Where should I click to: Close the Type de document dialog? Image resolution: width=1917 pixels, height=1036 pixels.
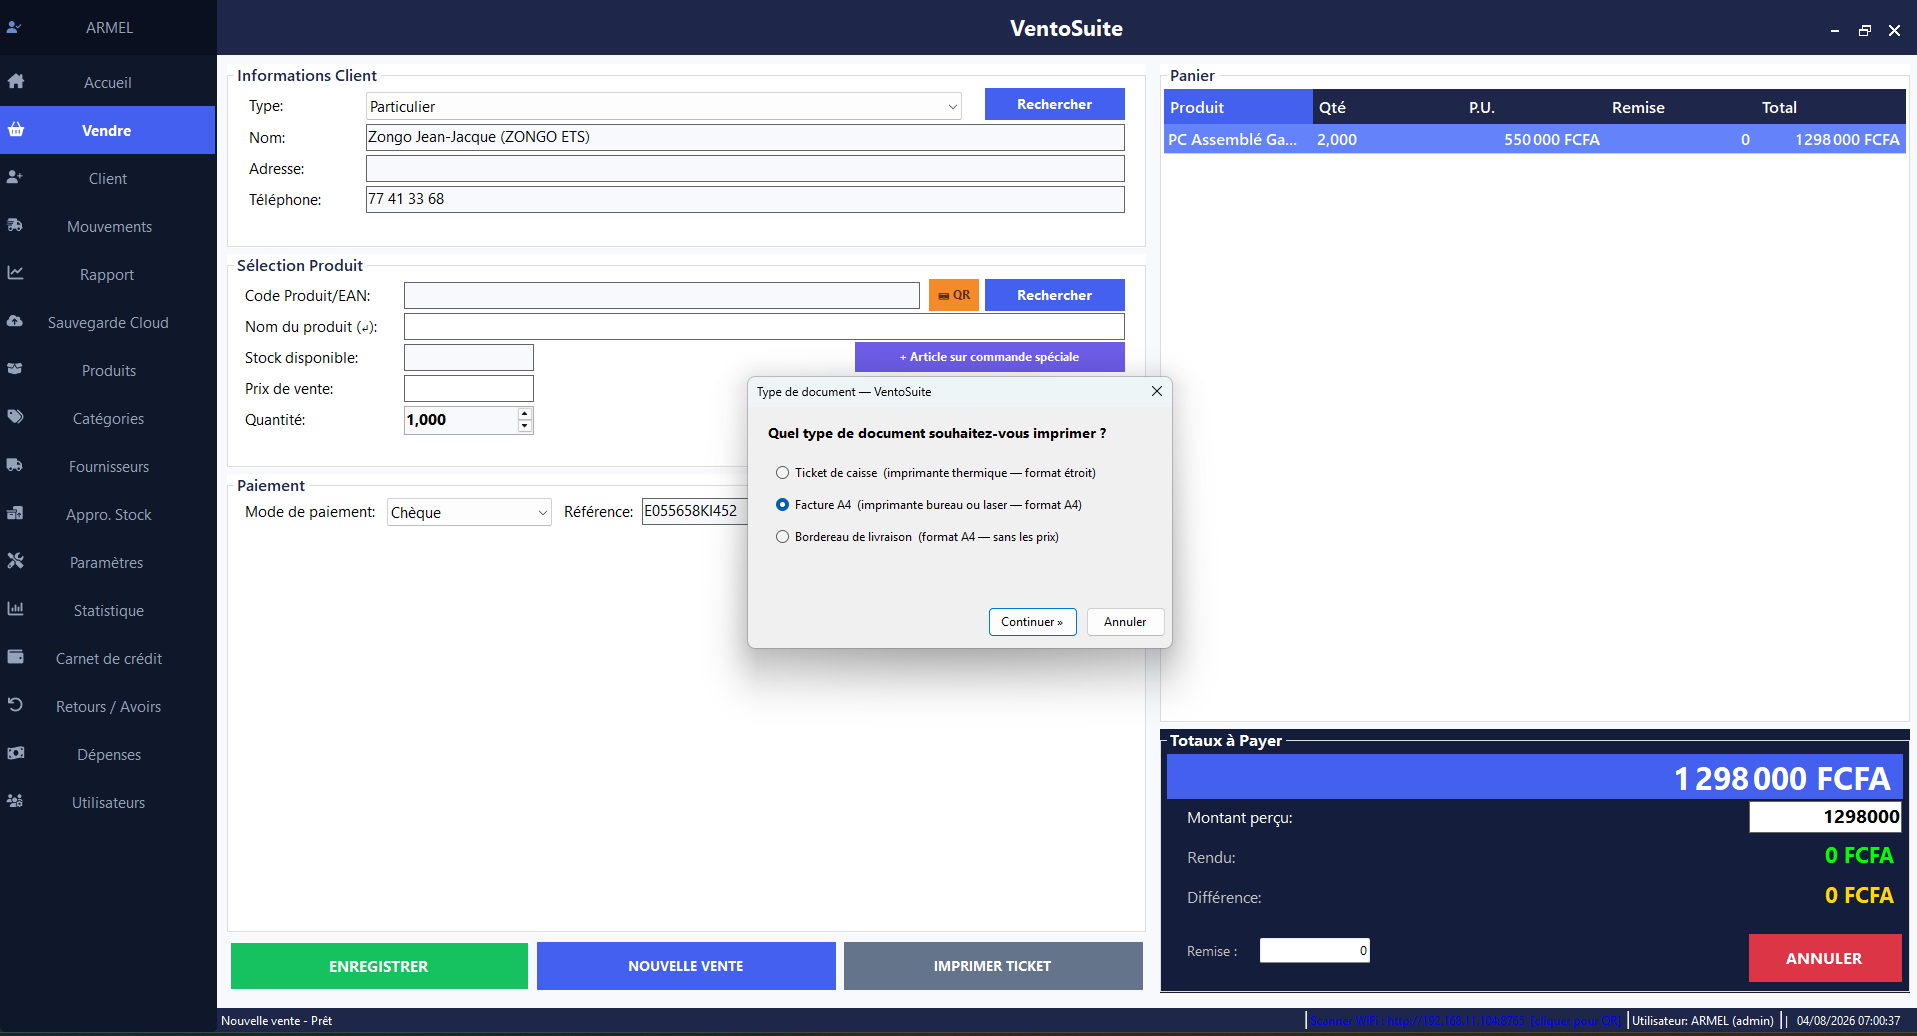coord(1157,391)
